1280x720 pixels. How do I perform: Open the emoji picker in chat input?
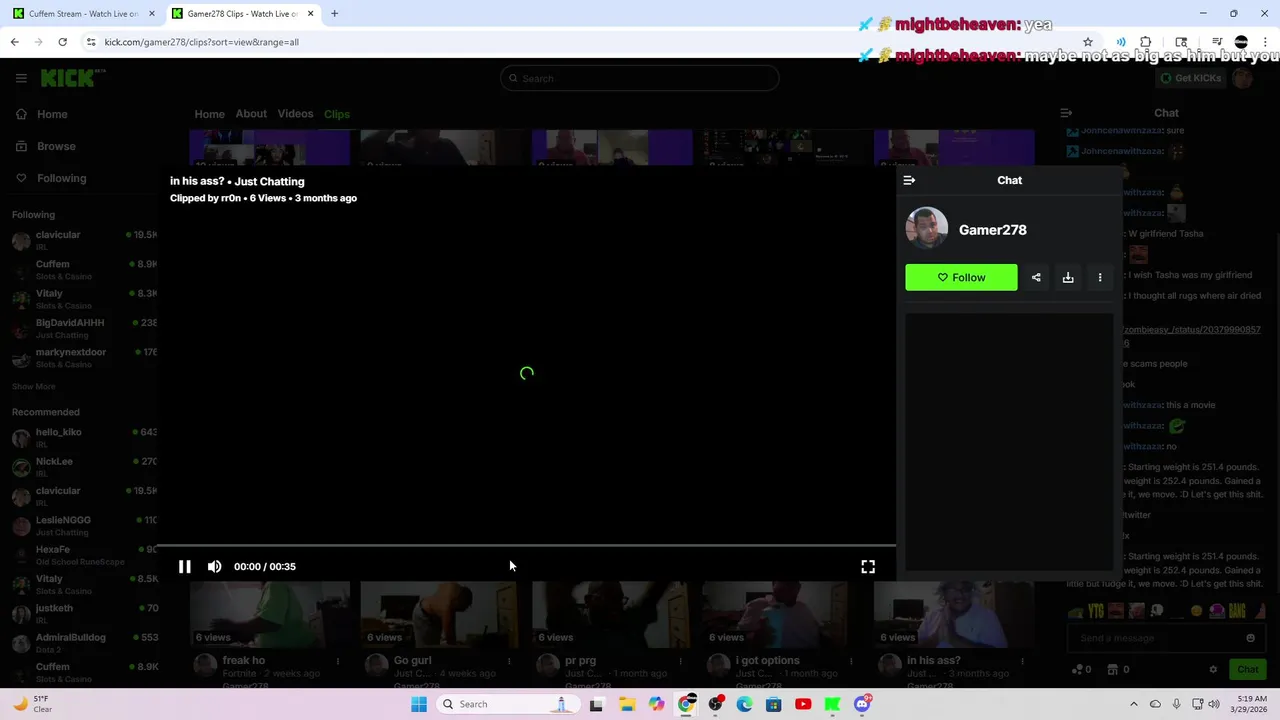1250,638
